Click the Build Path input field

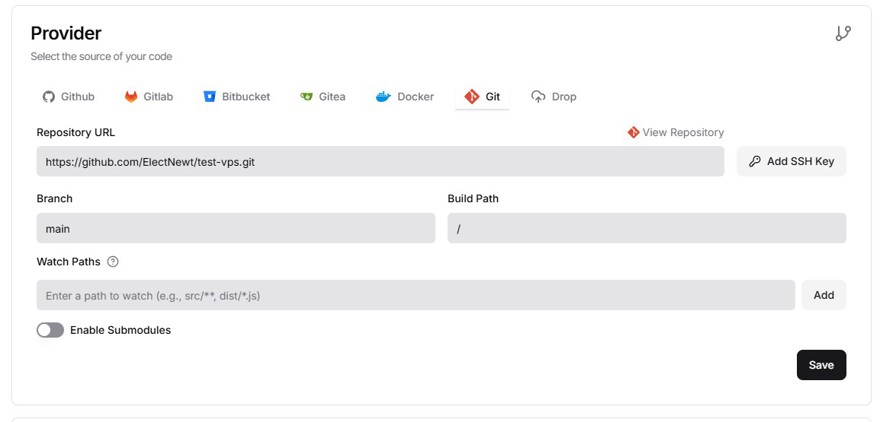coord(646,228)
